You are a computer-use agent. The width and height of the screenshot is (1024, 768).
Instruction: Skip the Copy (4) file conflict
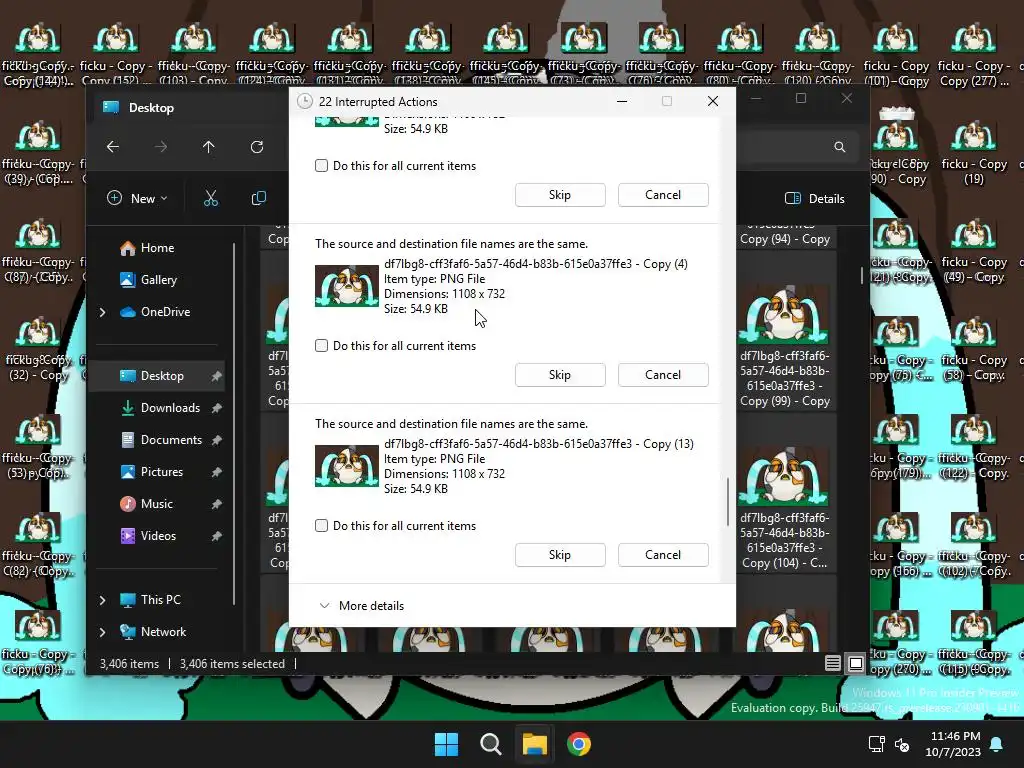pos(560,375)
